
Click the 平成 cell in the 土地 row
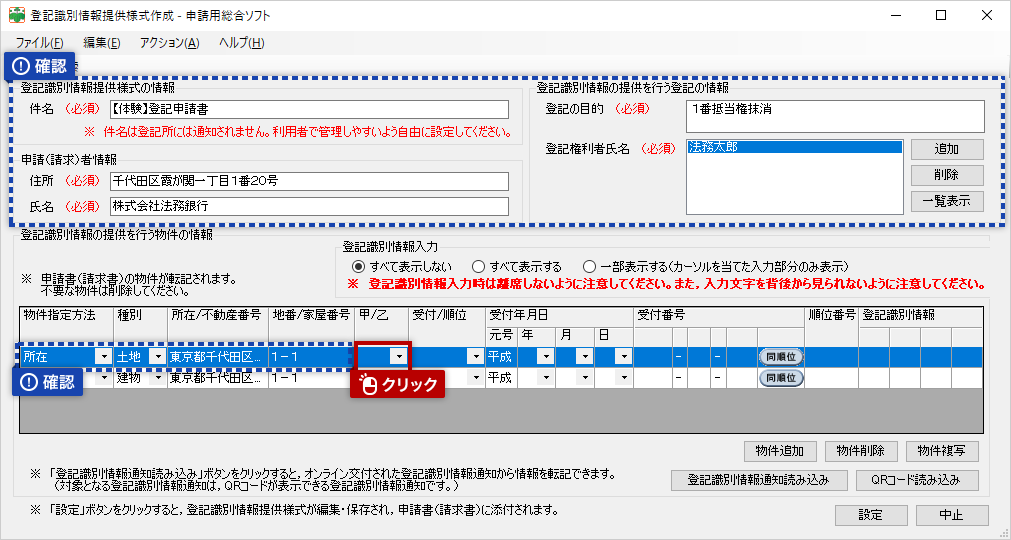click(501, 356)
